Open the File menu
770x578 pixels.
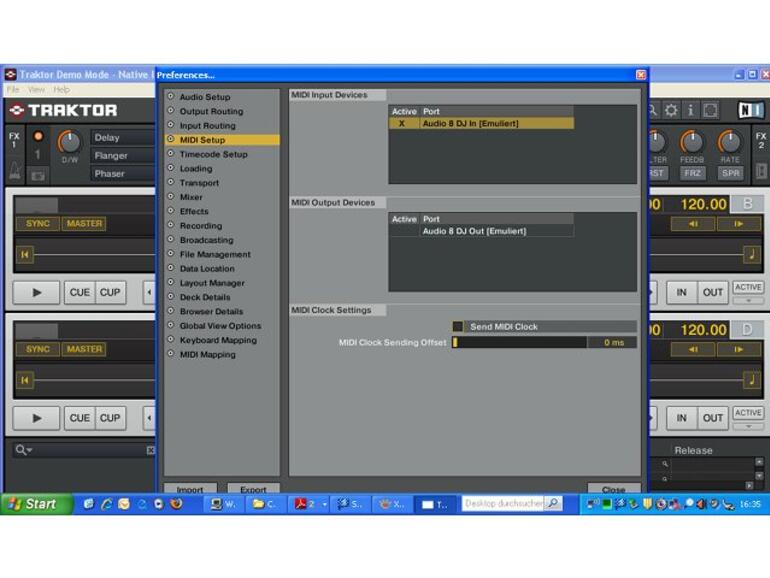click(13, 90)
